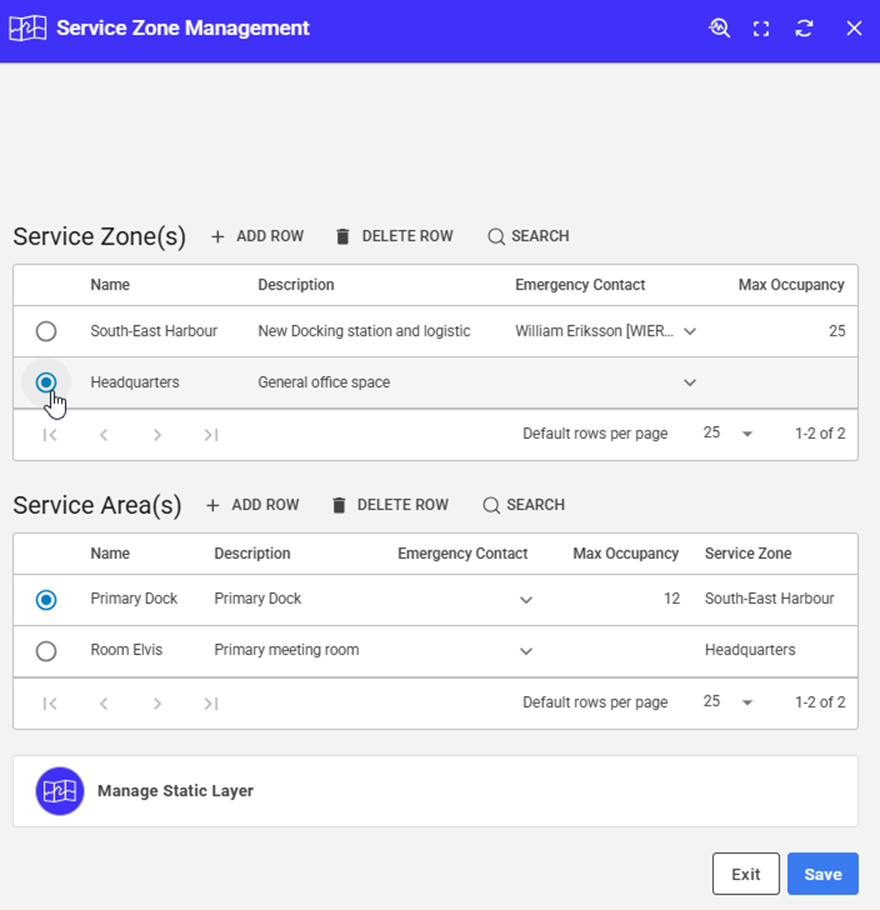Image resolution: width=880 pixels, height=910 pixels.
Task: Expand Emergency Contact dropdown for Headquarters
Action: coord(689,383)
